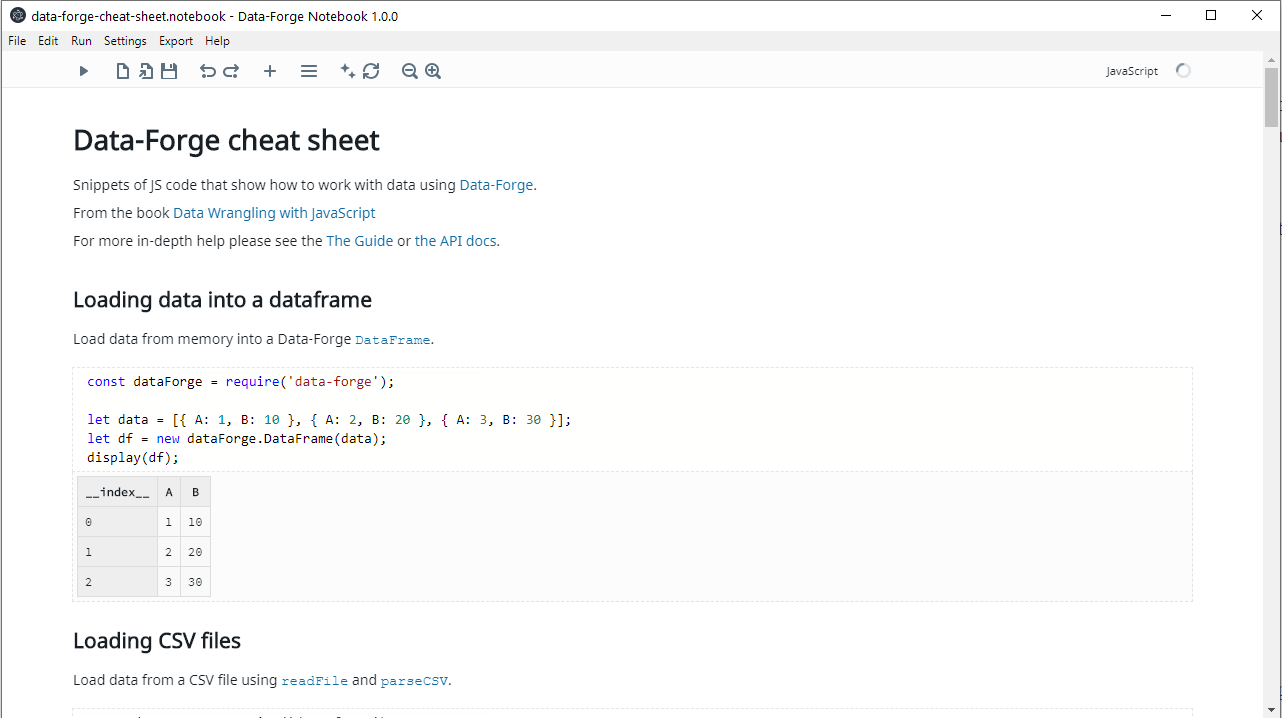Click the app logo in the title bar
1282x718 pixels.
point(18,16)
